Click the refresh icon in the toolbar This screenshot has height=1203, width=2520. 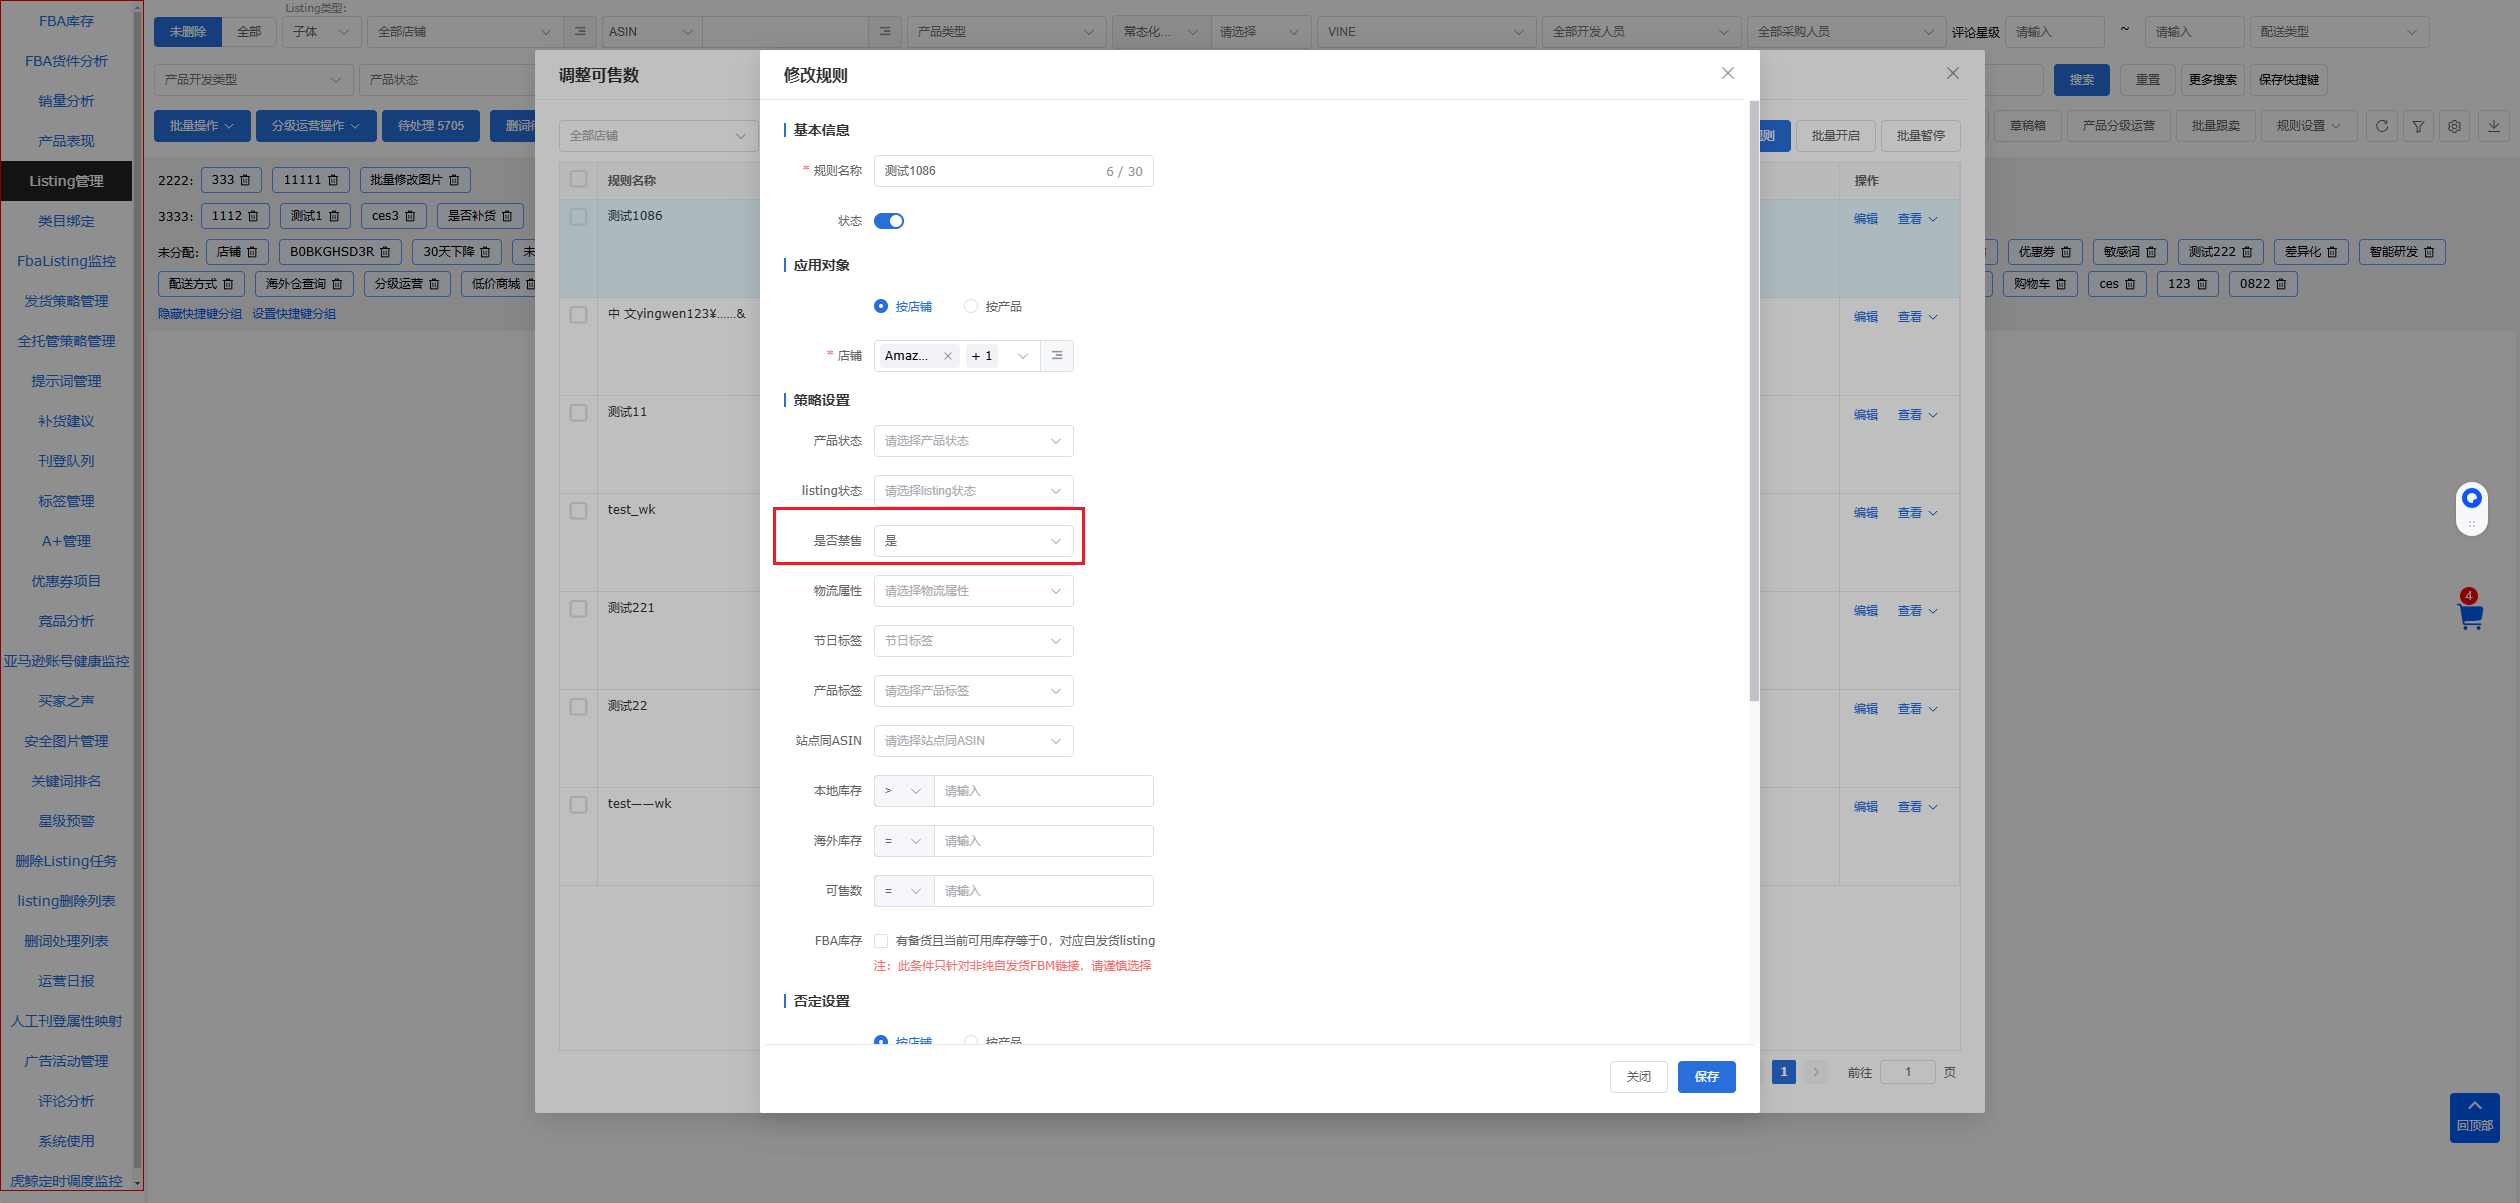[x=2382, y=126]
